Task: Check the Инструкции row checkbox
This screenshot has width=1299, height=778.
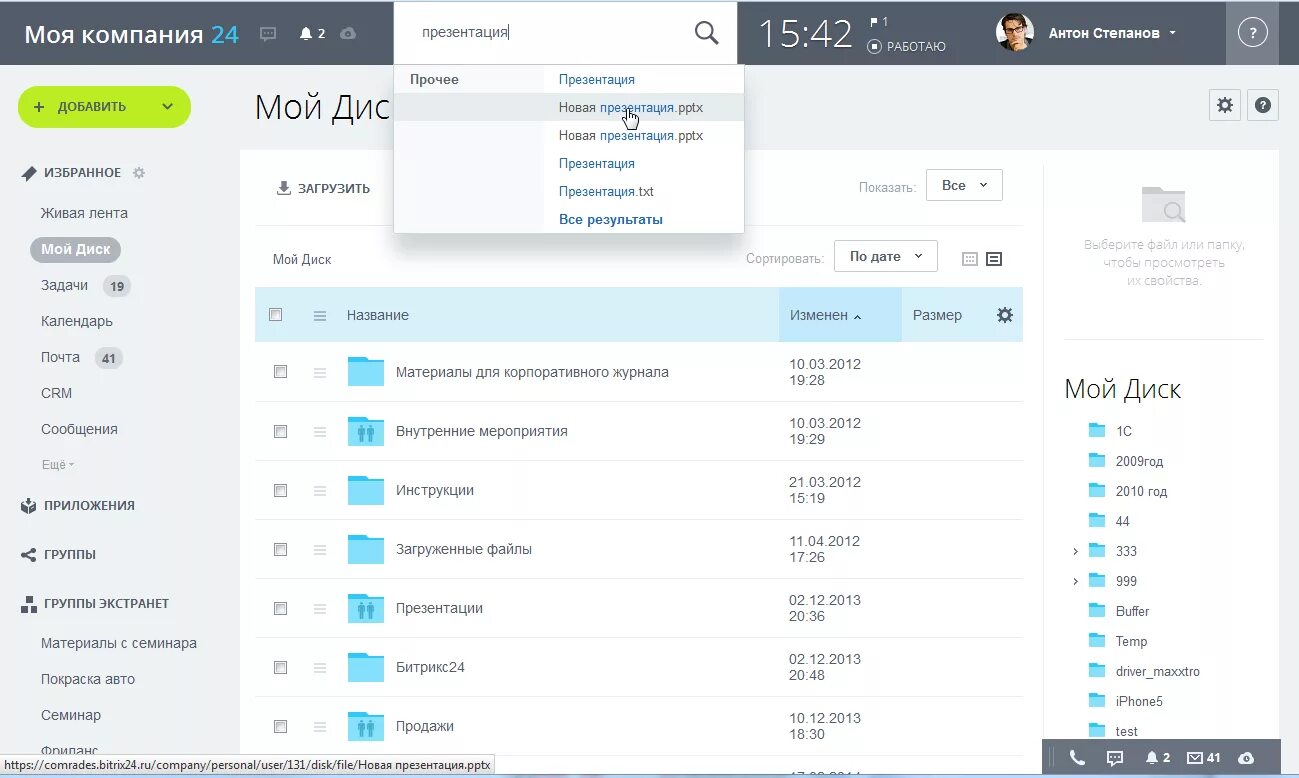Action: pyautogui.click(x=280, y=491)
